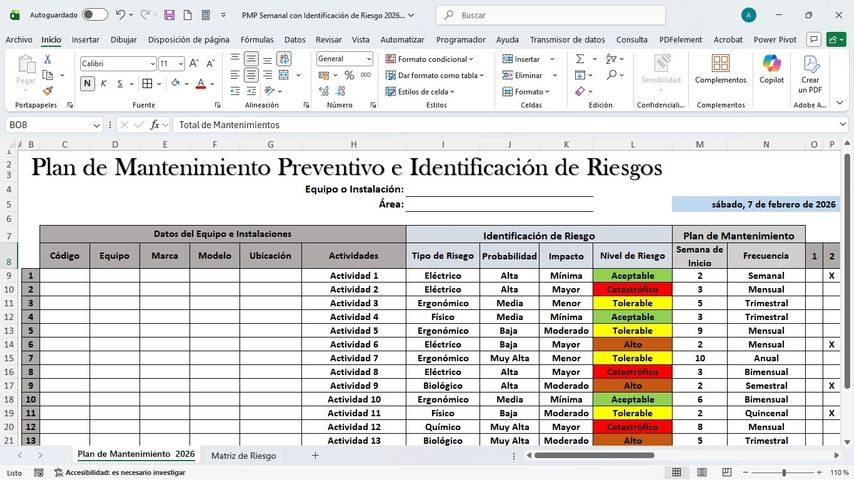
Task: Click the Undo arrow
Action: pyautogui.click(x=120, y=15)
